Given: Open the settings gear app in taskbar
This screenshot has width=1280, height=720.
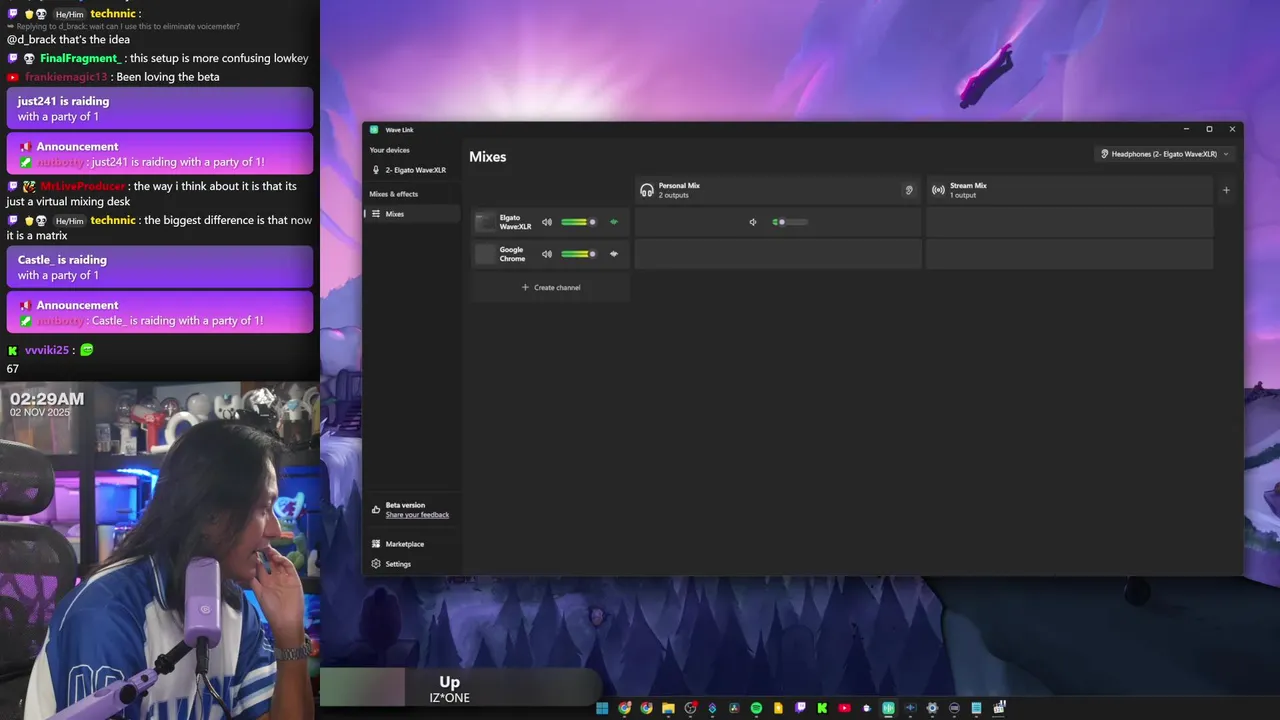Looking at the screenshot, I should point(932,708).
